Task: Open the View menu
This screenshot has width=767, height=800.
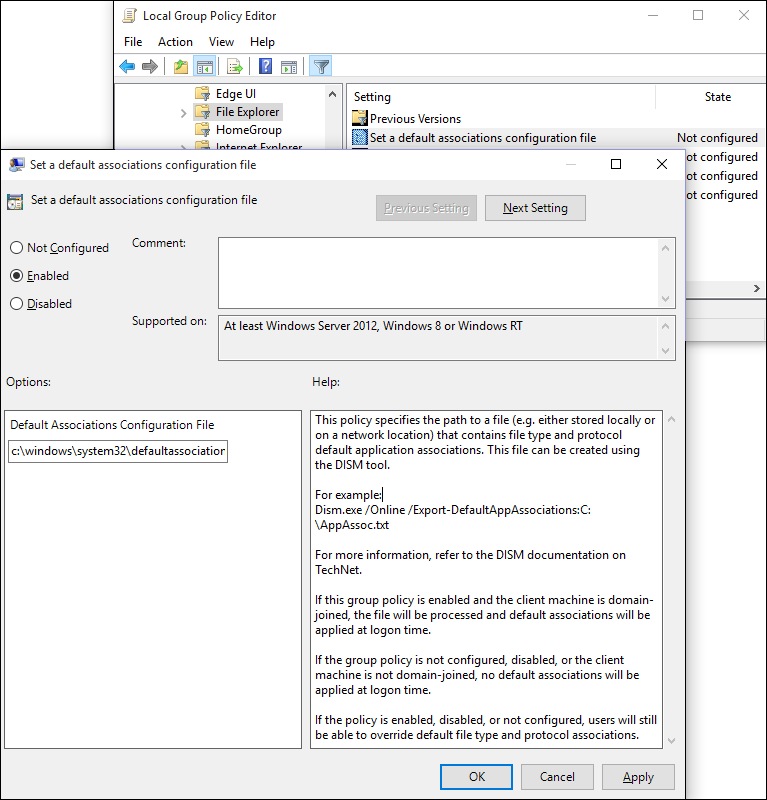Action: click(x=221, y=42)
